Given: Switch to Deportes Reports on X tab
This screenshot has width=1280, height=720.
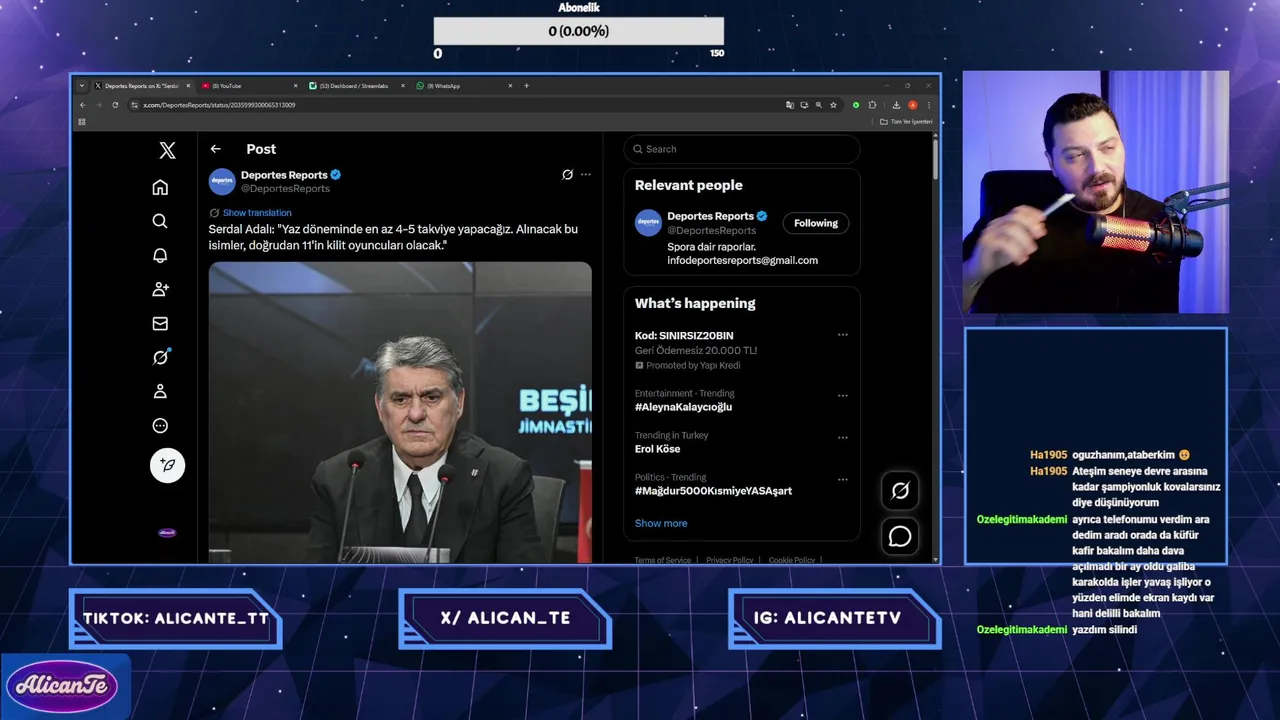Looking at the screenshot, I should [x=141, y=86].
